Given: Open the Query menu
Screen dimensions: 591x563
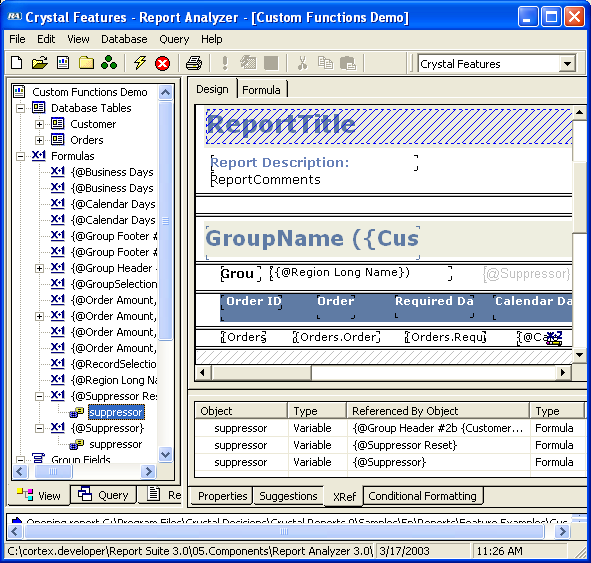Looking at the screenshot, I should pyautogui.click(x=174, y=39).
